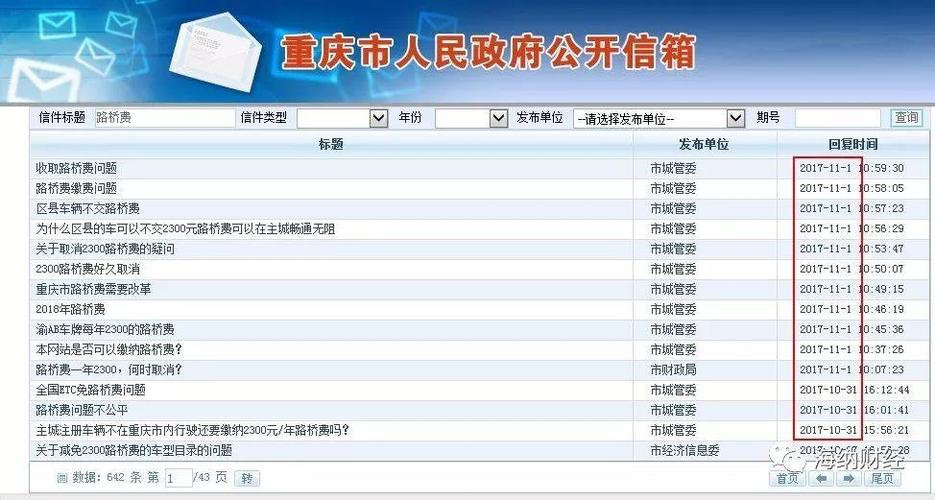Click the 回复时间 column header
The image size is (935, 500).
coord(853,144)
